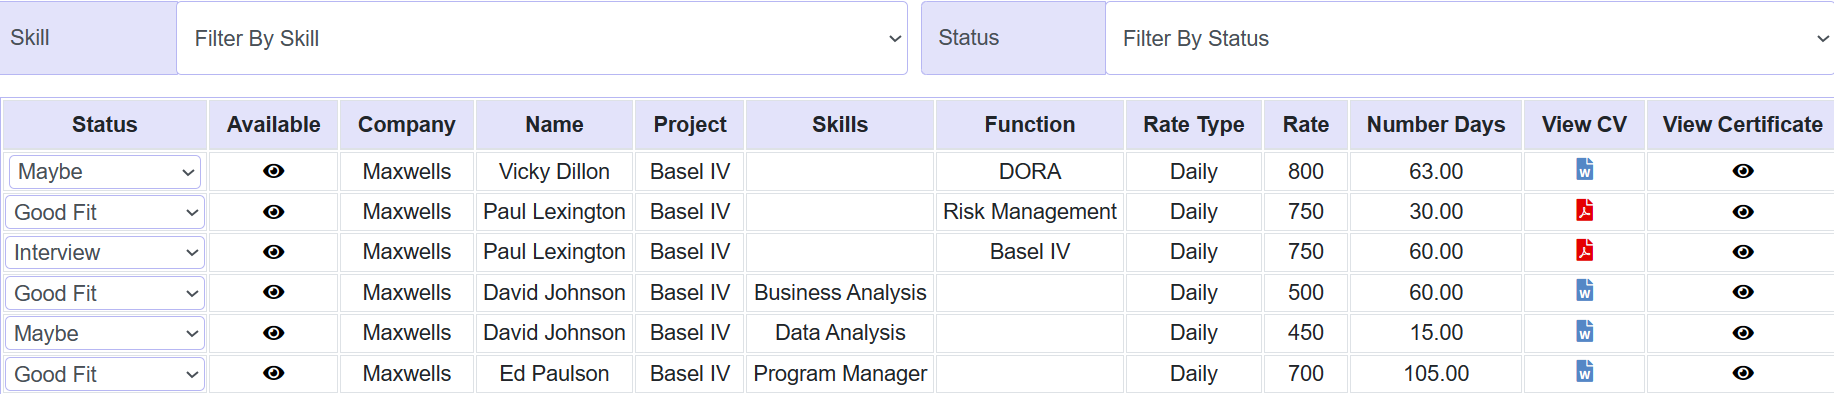Change Ed Paulson's Good Fit status dropdown
This screenshot has height=400, width=1834.
coord(105,374)
